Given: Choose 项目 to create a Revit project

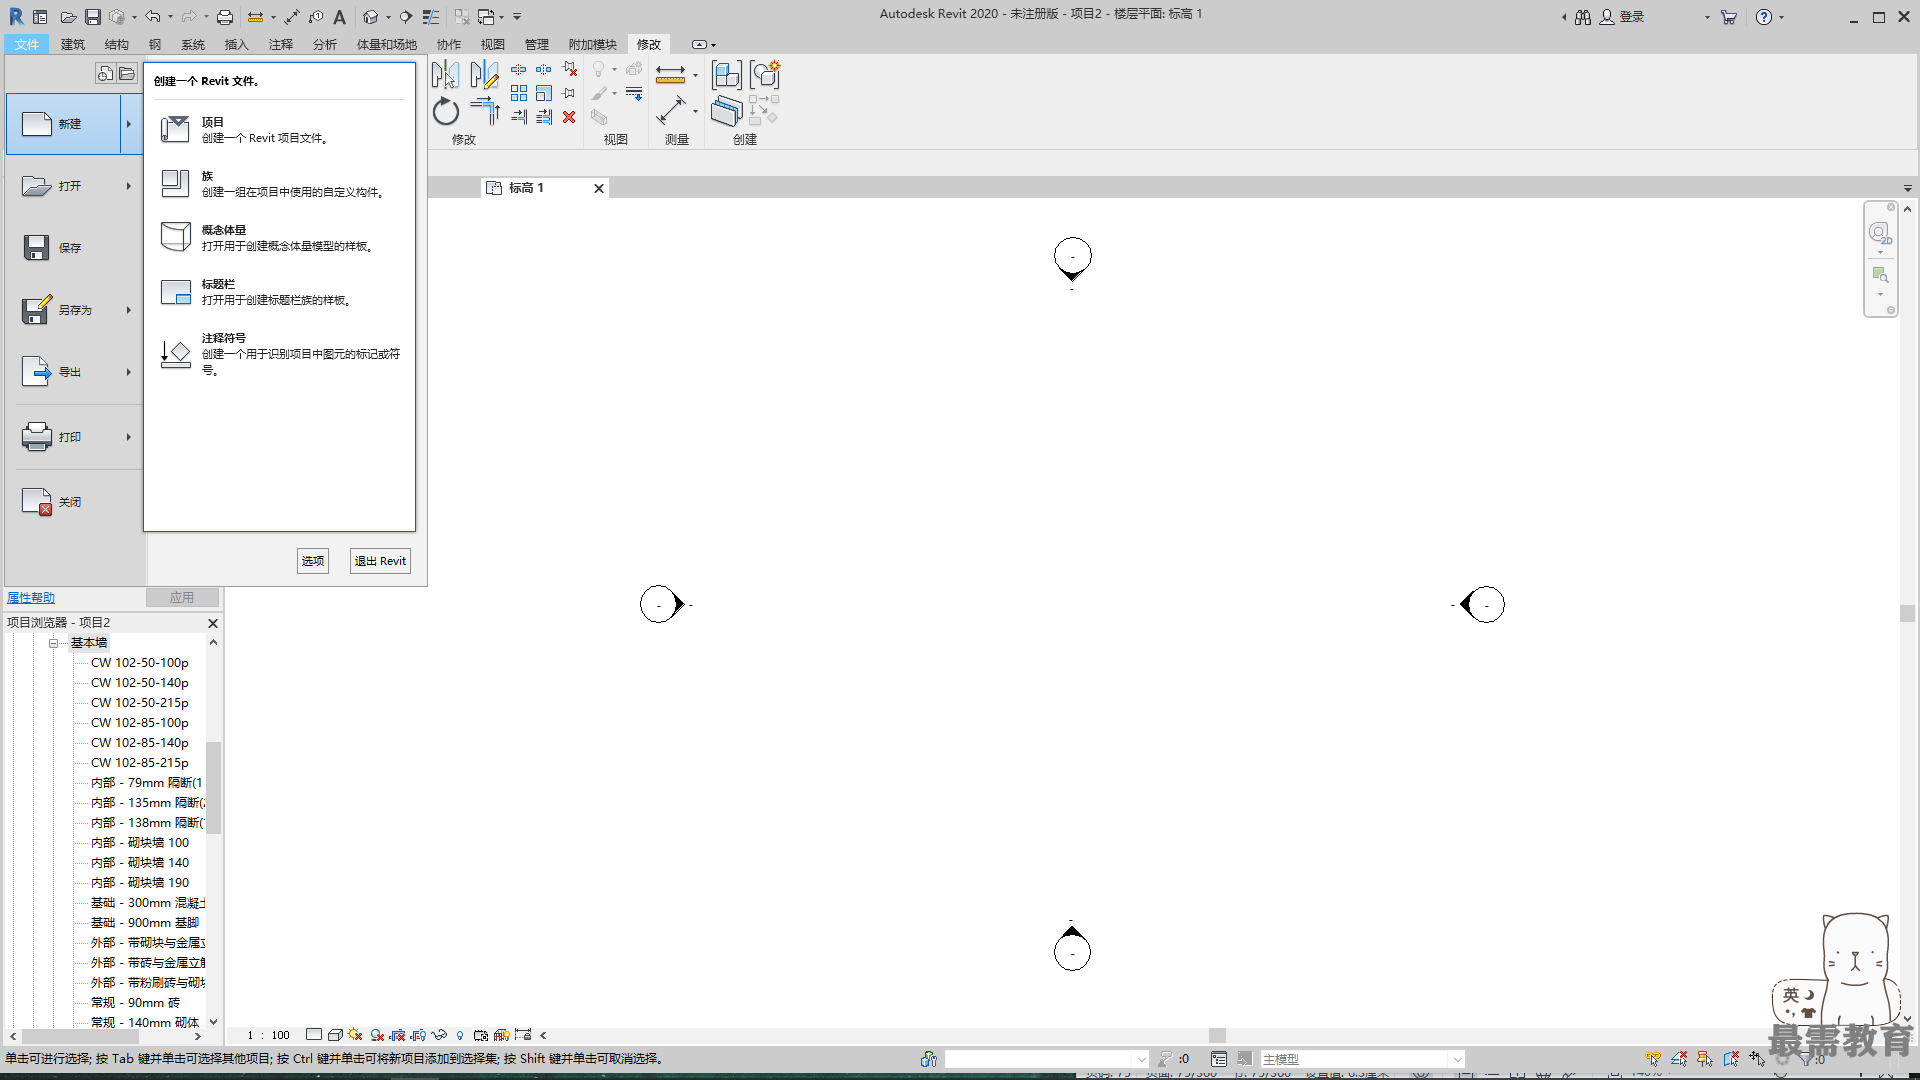Looking at the screenshot, I should [x=279, y=130].
